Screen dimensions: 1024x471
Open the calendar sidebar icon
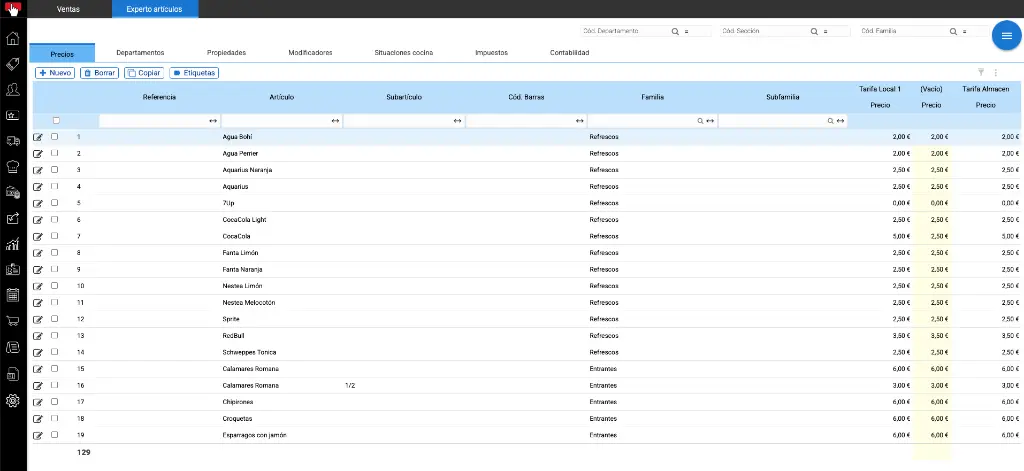click(12, 295)
